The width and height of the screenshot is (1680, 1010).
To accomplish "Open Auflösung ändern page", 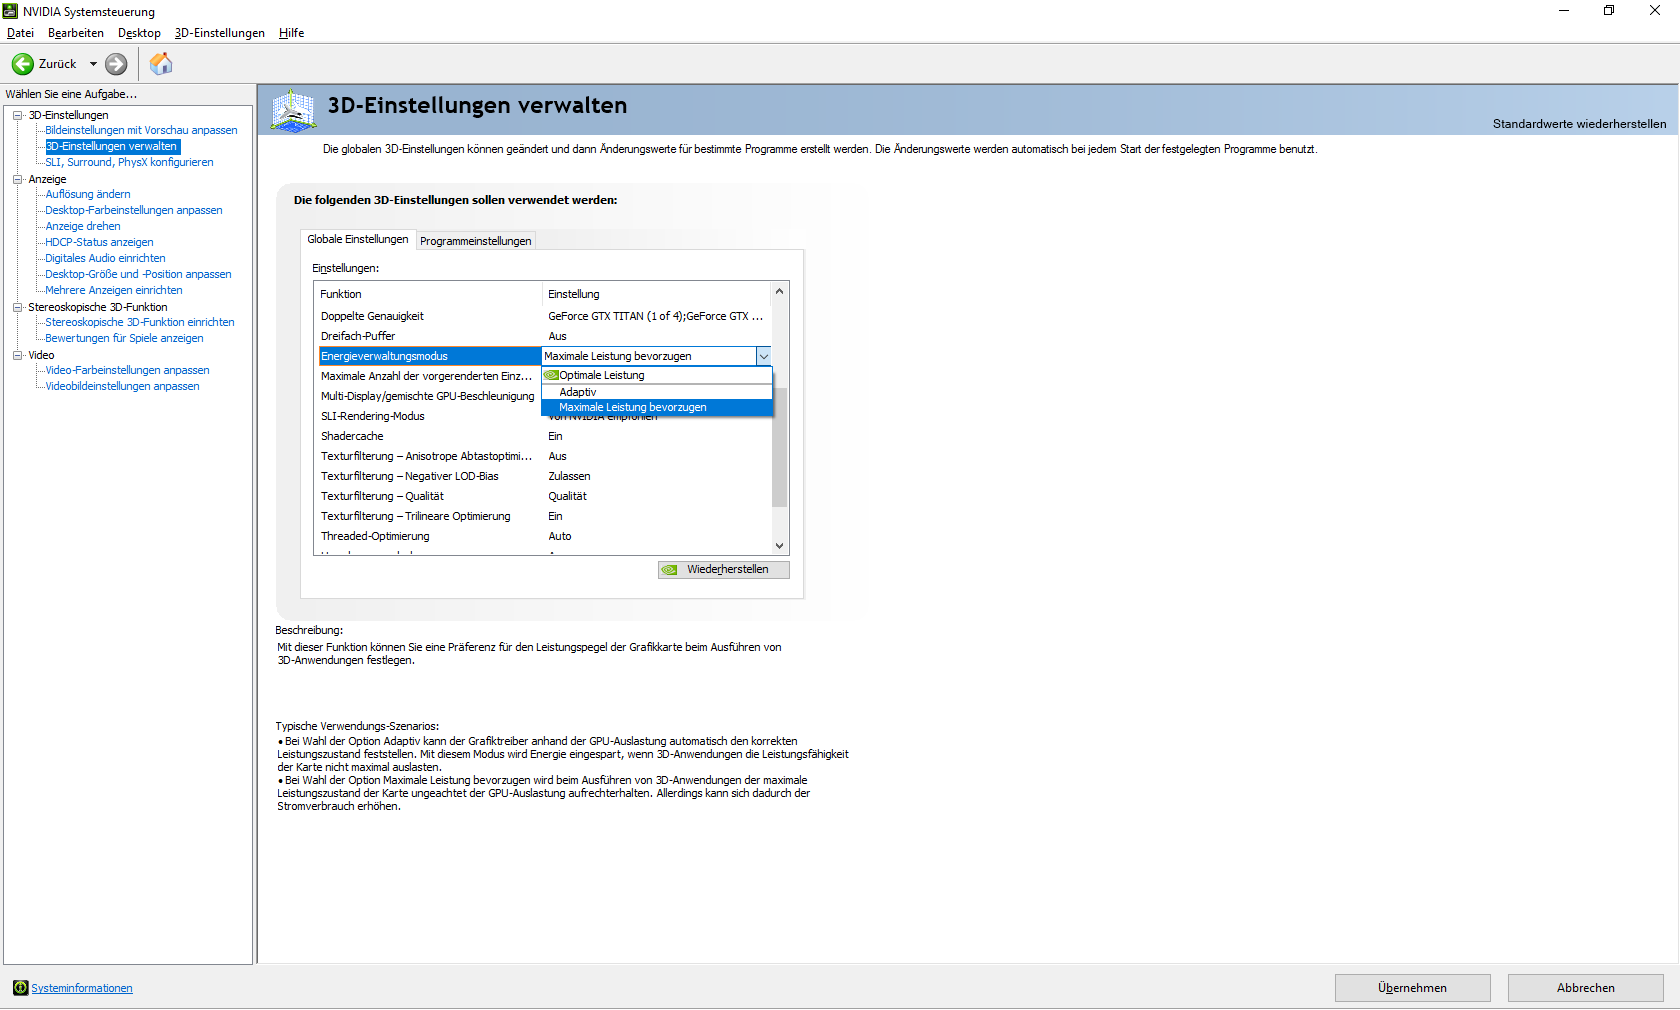I will point(88,194).
